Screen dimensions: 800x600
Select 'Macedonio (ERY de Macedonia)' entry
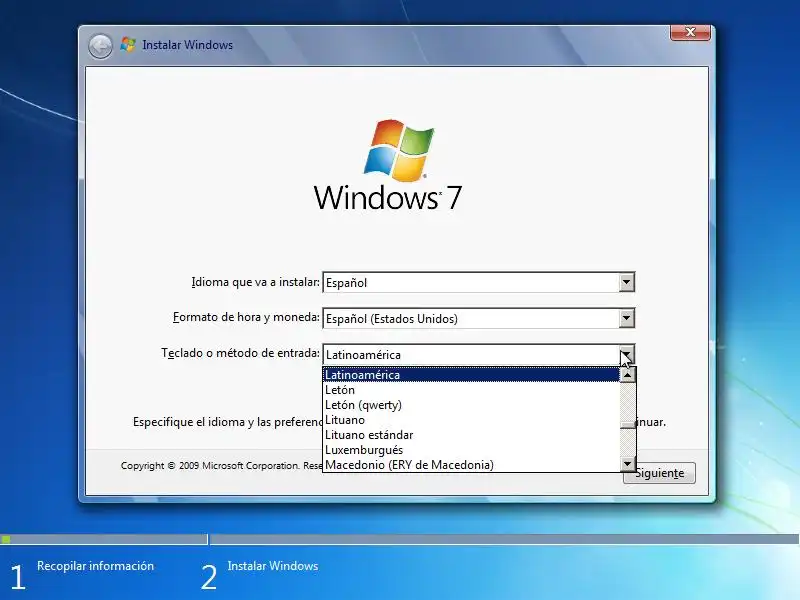(x=471, y=465)
